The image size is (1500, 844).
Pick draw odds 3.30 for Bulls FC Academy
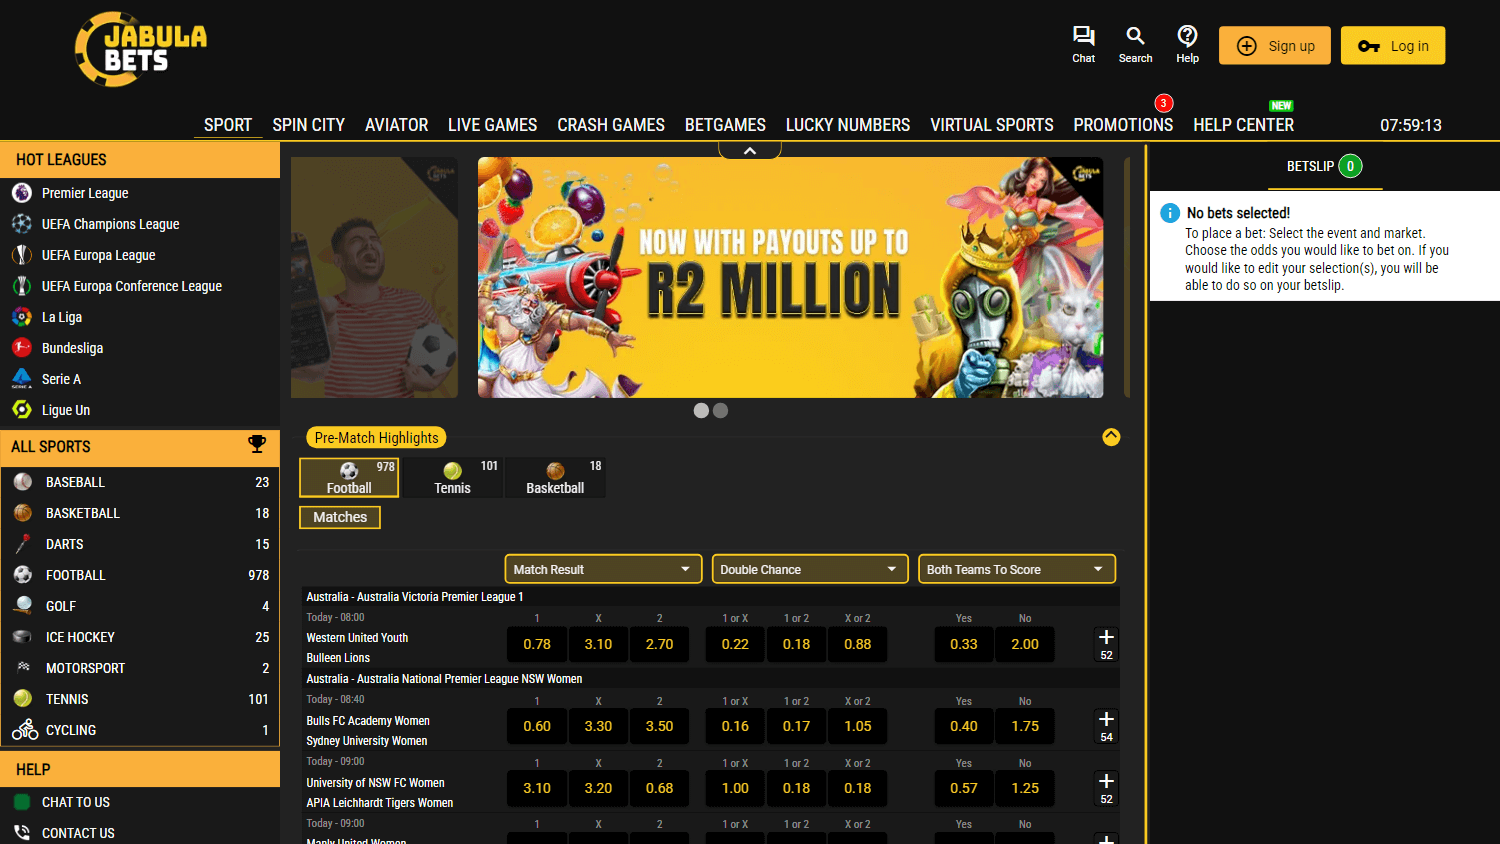598,726
